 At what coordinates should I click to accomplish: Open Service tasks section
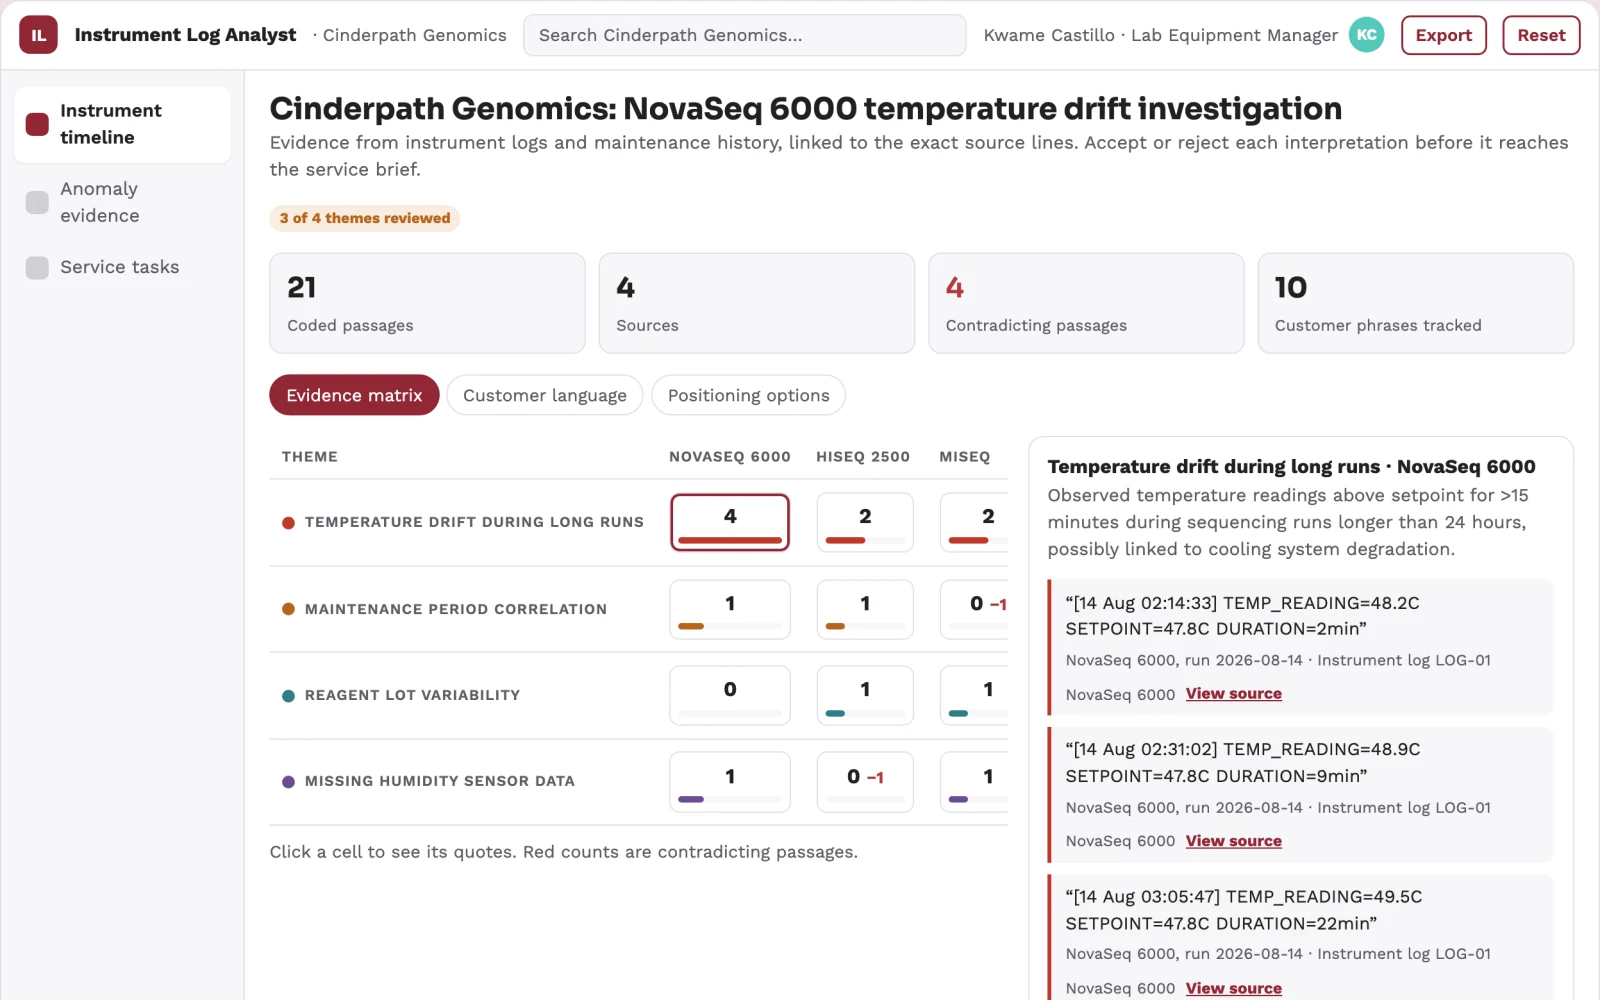coord(122,267)
